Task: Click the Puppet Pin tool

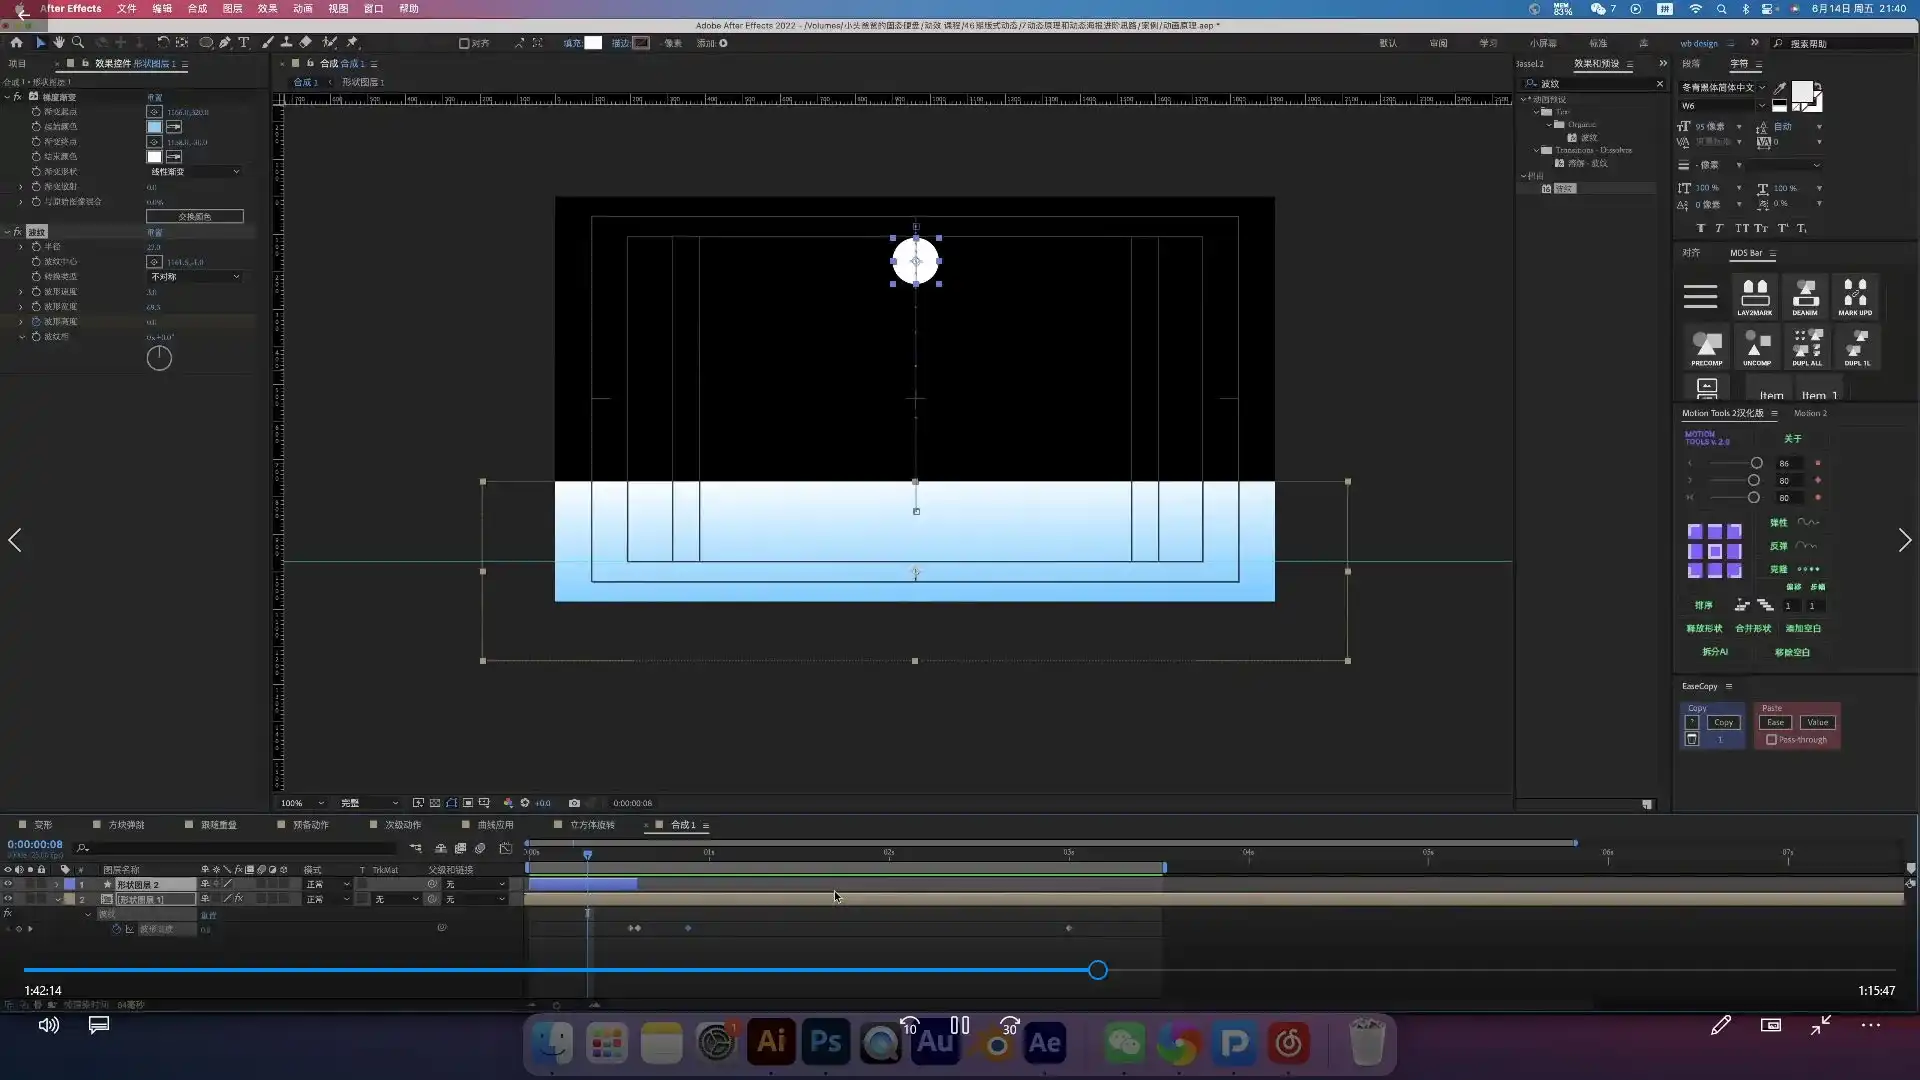Action: (352, 43)
